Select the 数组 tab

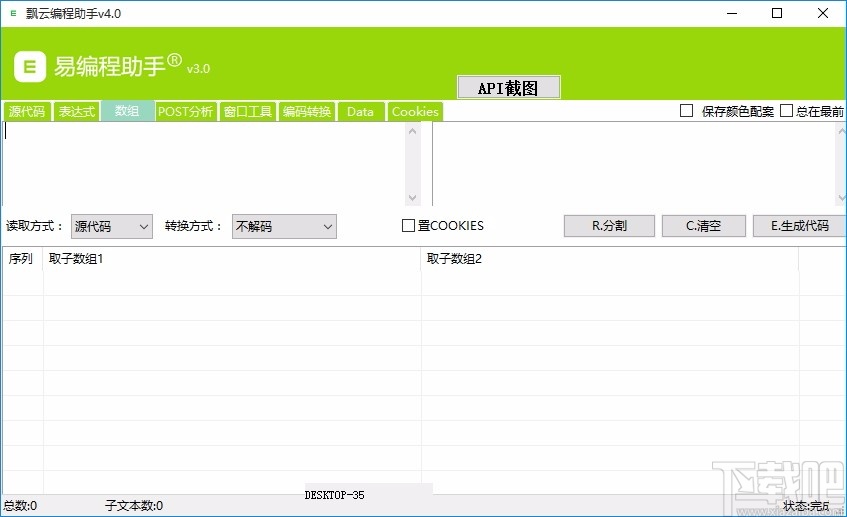point(127,111)
